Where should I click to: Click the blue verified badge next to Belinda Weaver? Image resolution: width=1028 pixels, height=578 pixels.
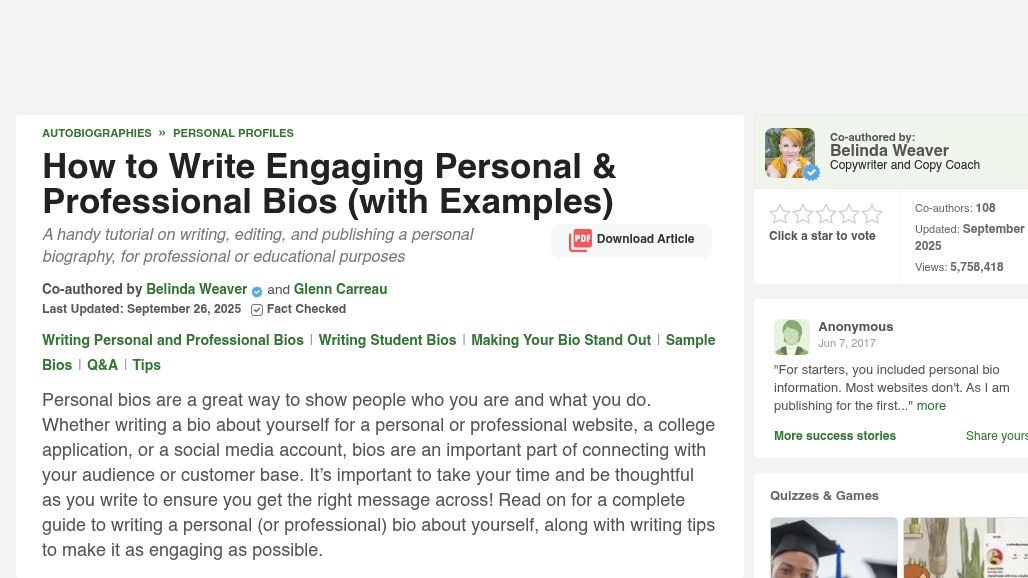(x=257, y=291)
